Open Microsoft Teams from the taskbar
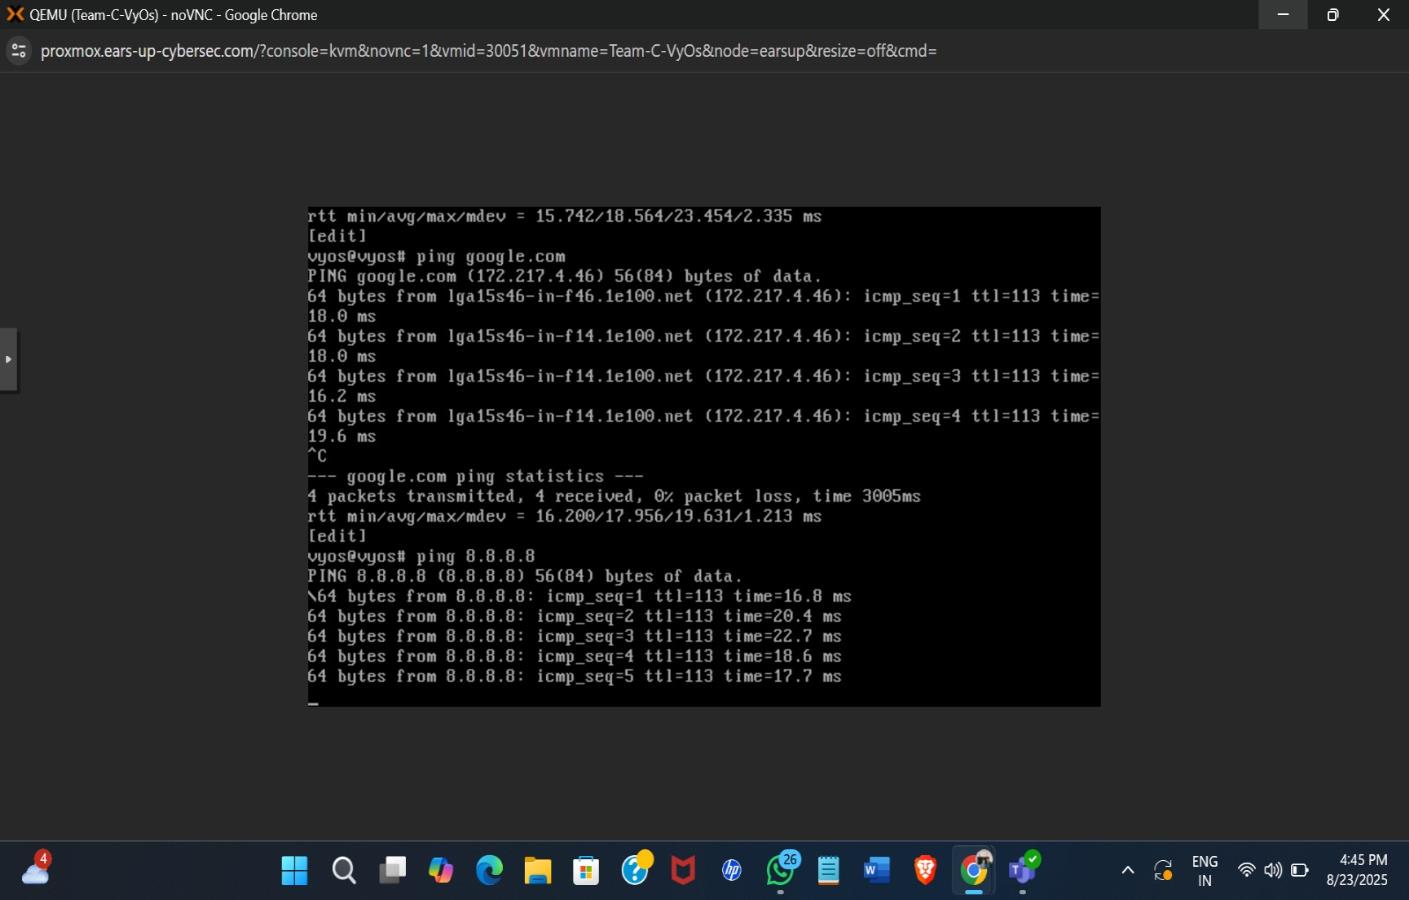This screenshot has width=1409, height=900. 1022,870
